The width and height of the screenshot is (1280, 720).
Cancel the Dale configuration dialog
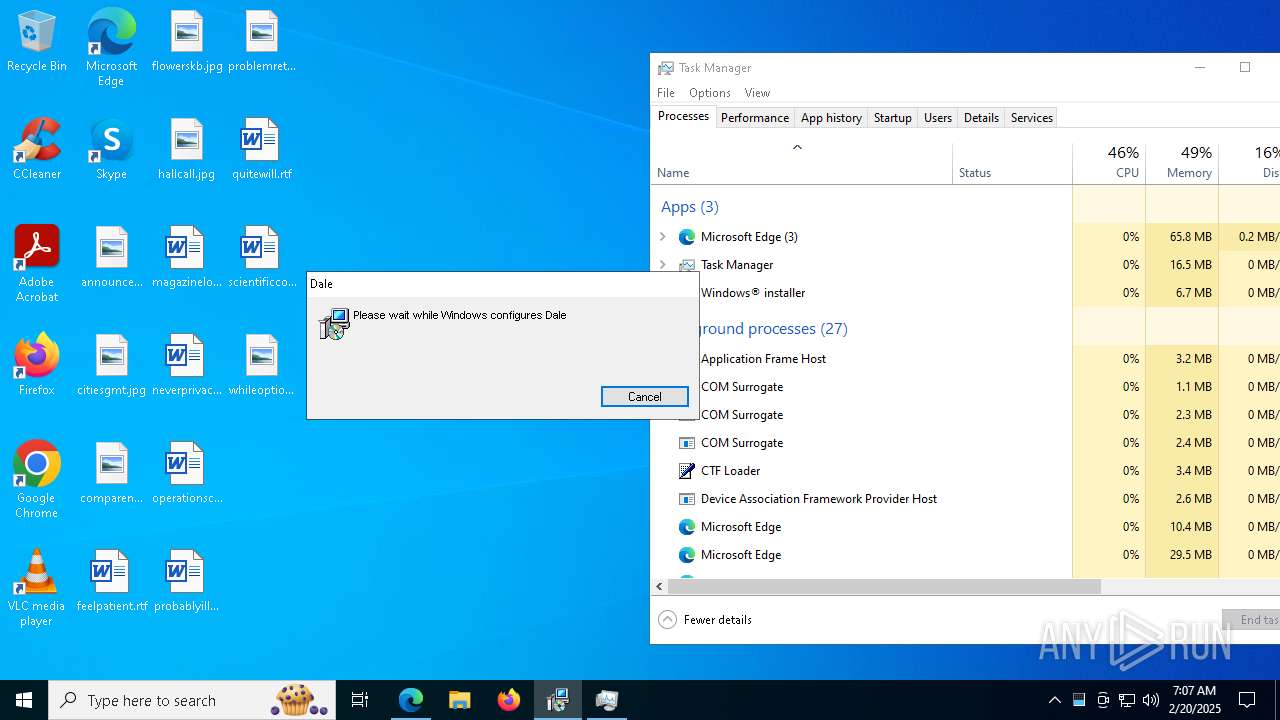pos(645,397)
